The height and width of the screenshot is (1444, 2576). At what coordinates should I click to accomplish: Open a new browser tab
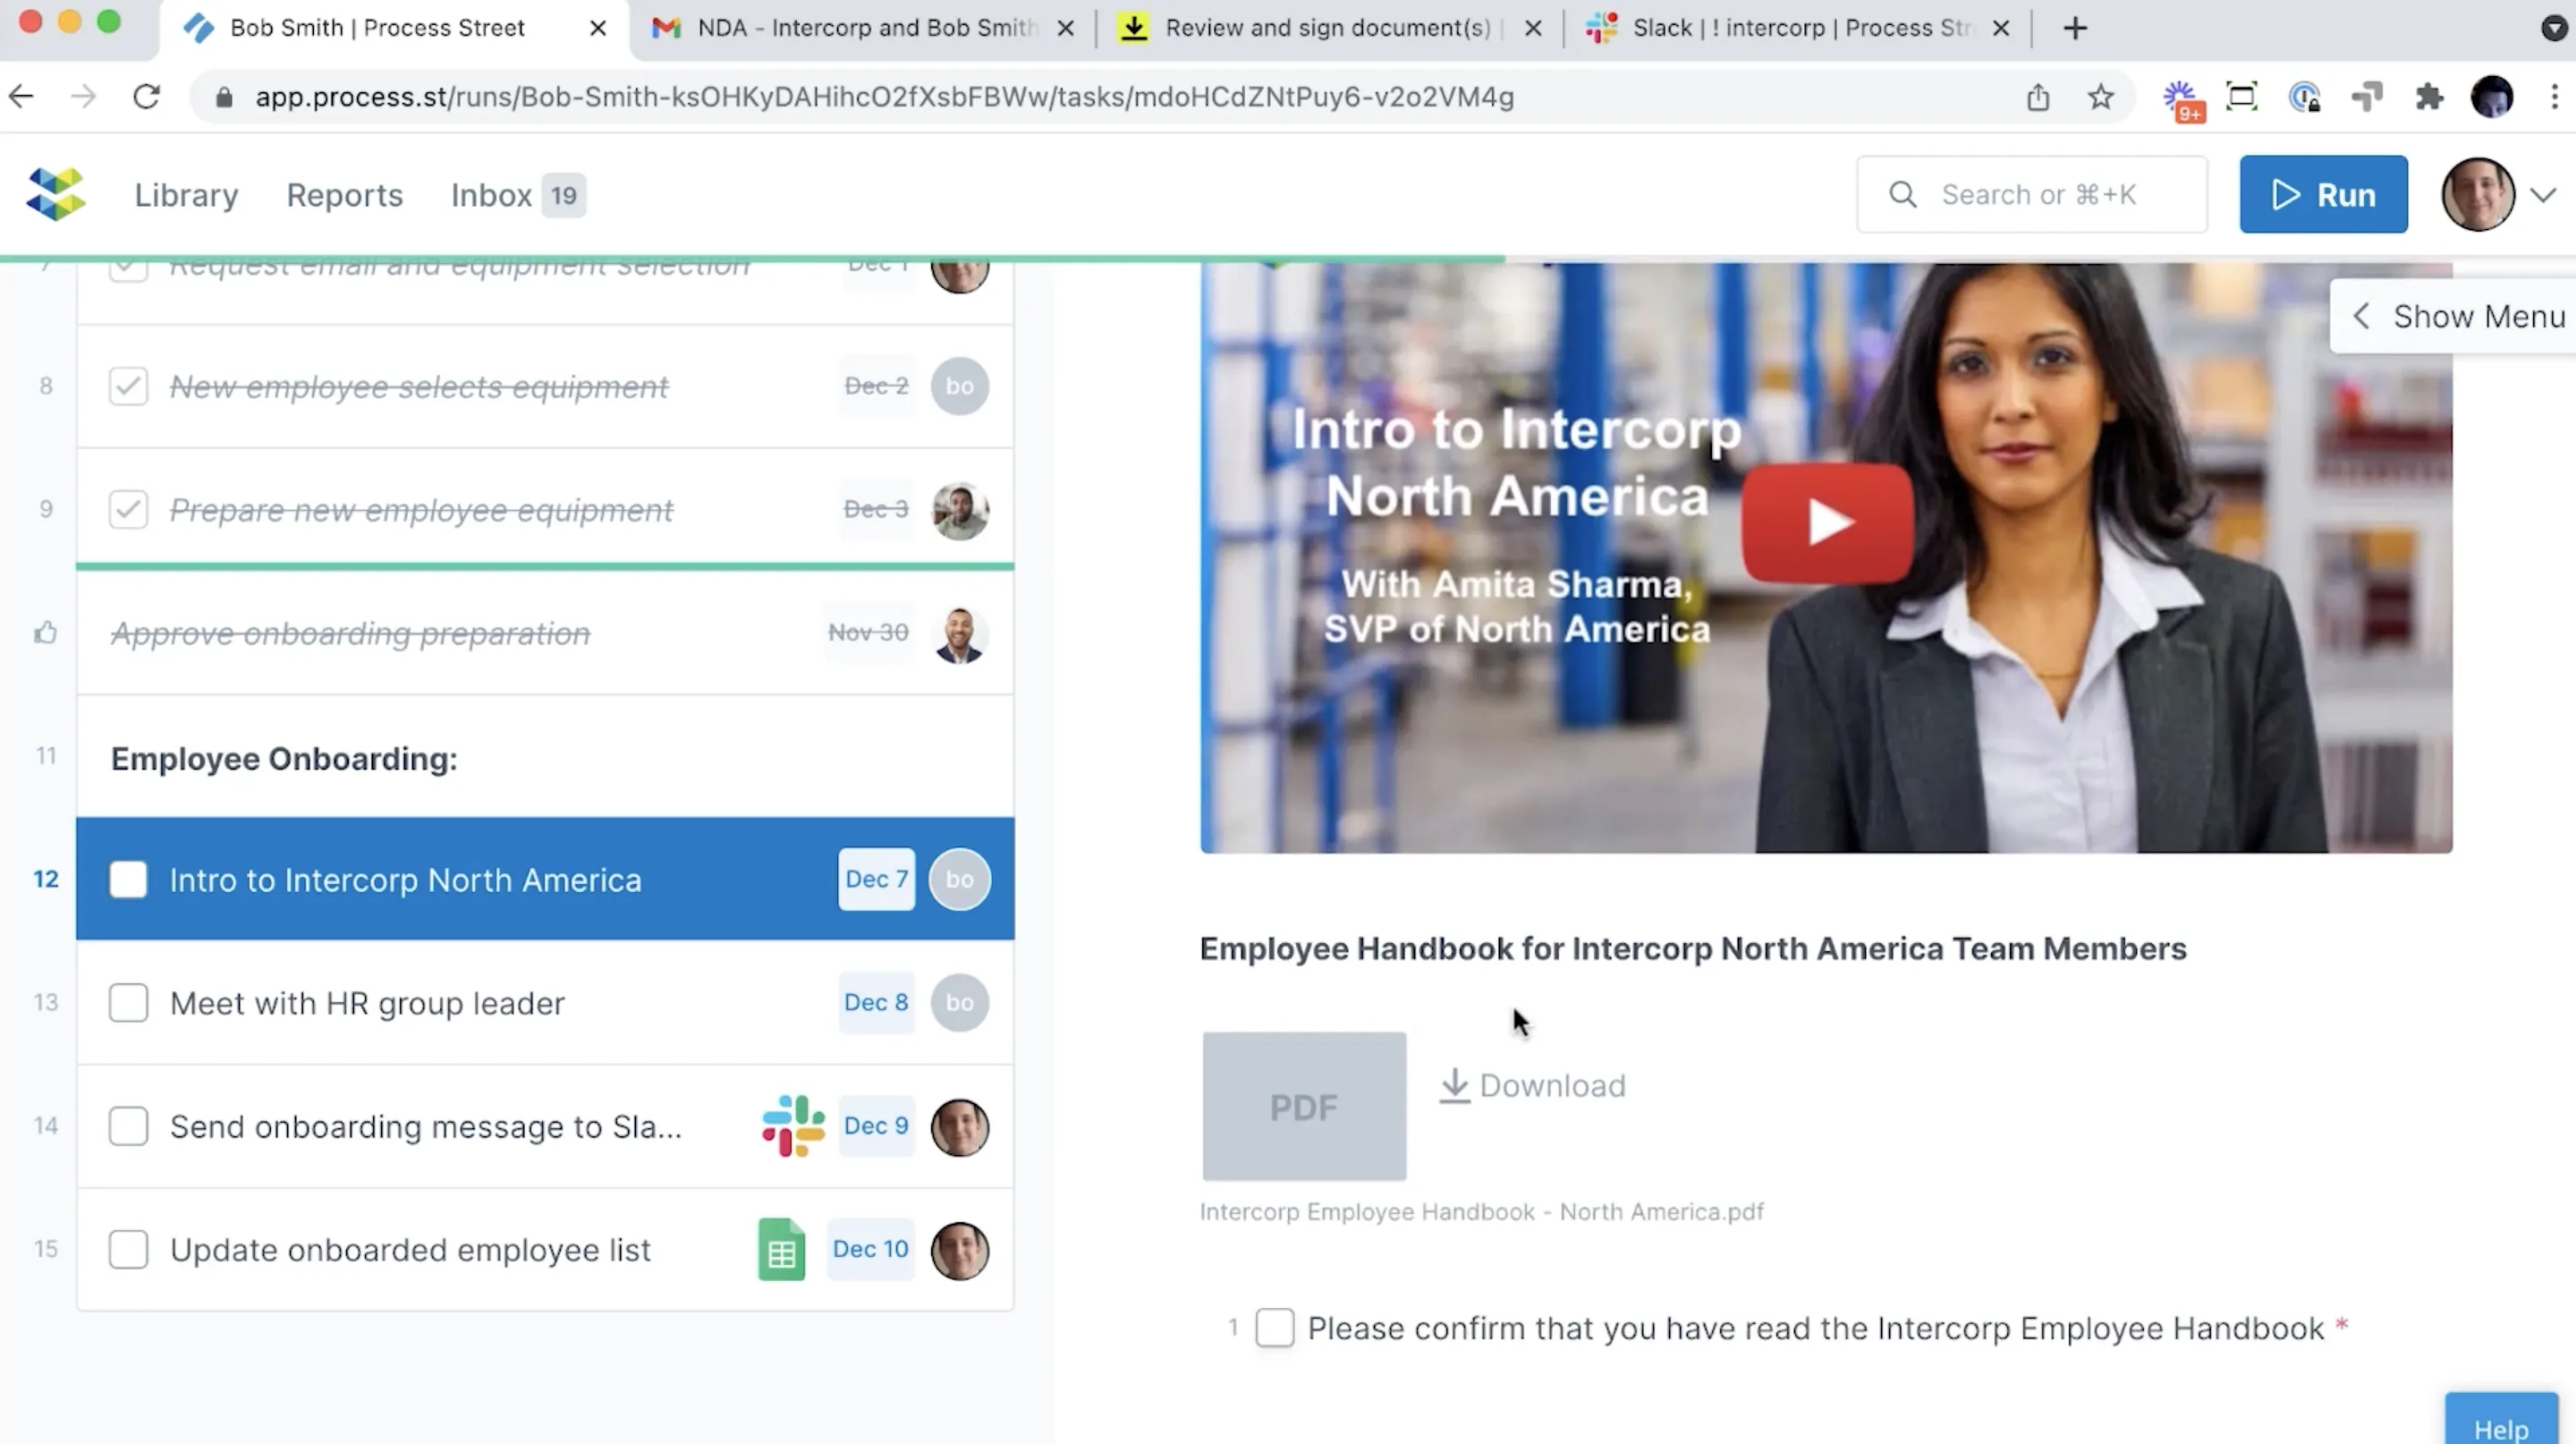point(2075,28)
